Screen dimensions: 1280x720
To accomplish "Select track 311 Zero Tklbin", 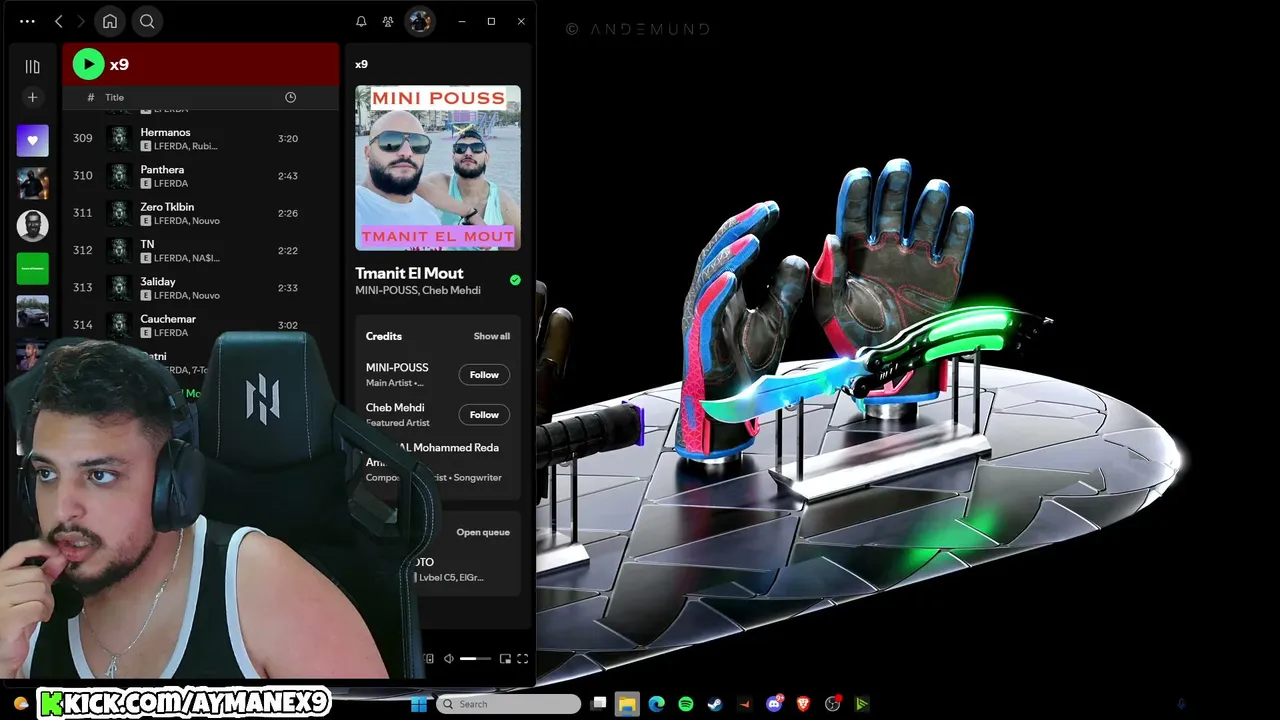I will 201,213.
